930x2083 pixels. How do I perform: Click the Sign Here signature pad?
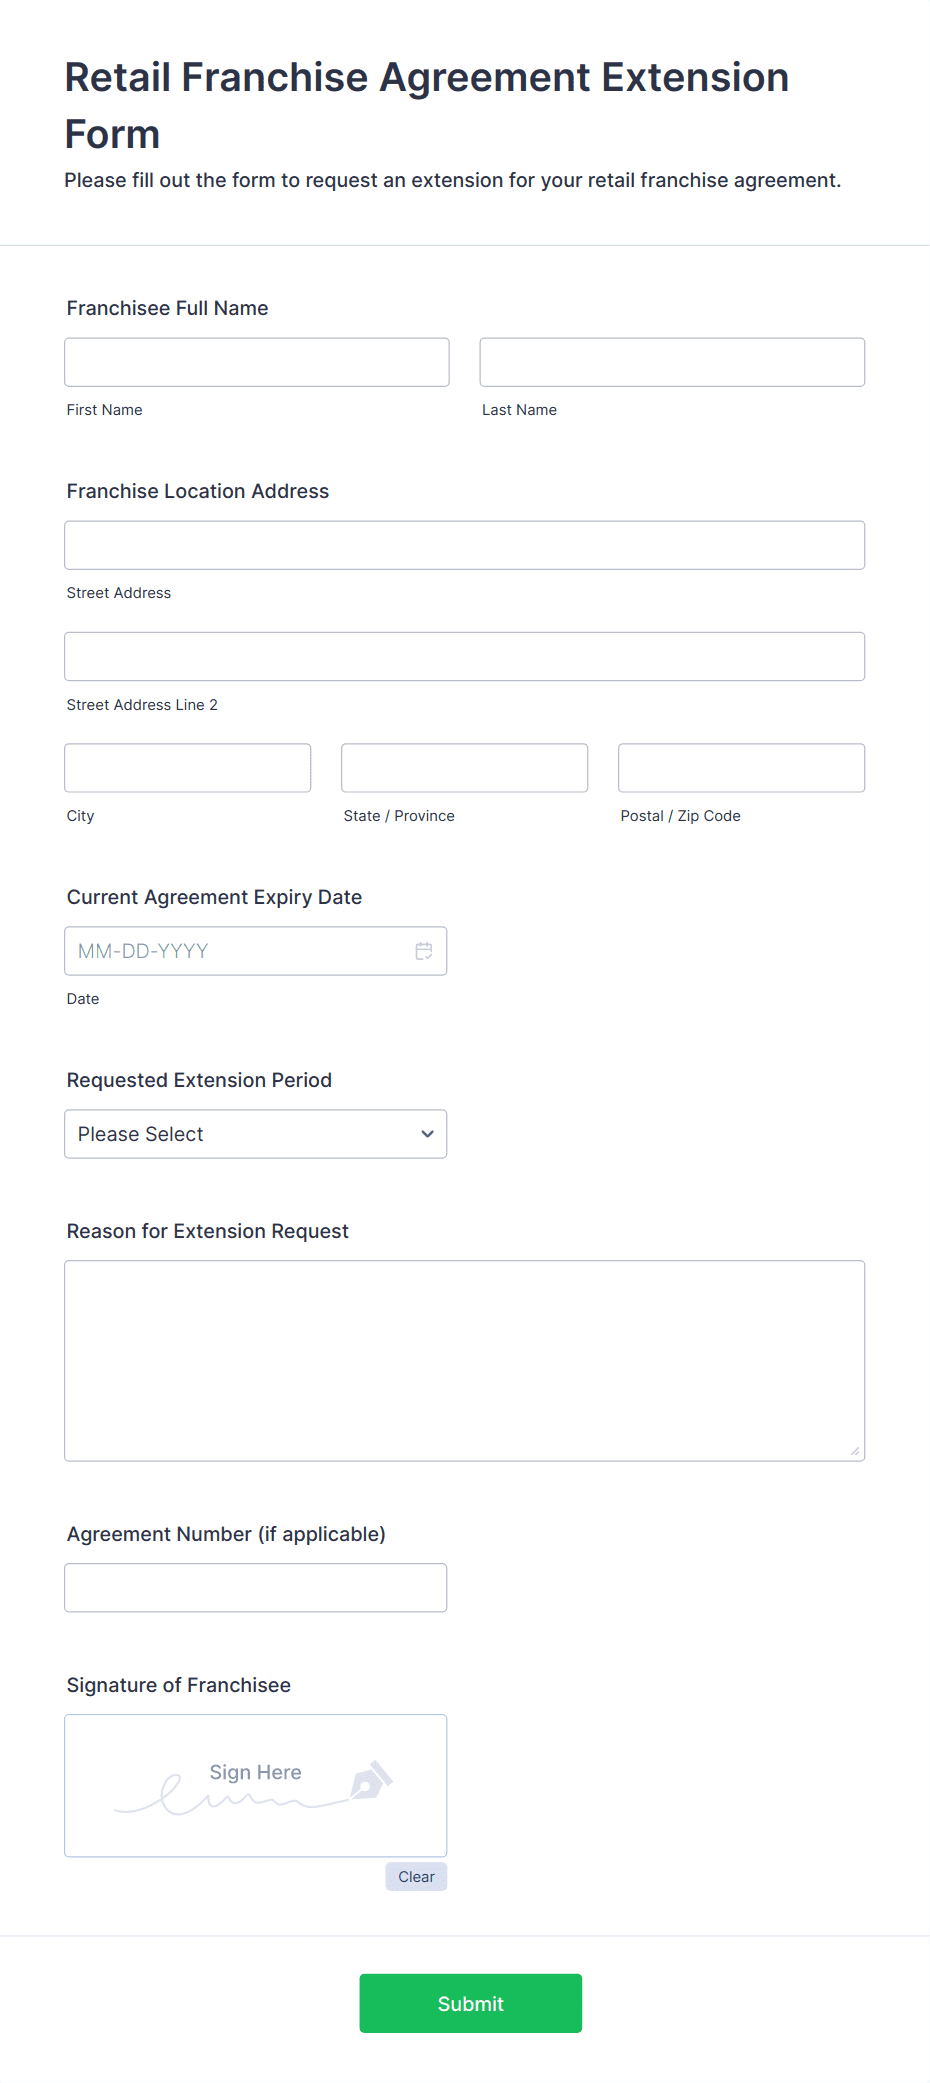(x=256, y=1786)
